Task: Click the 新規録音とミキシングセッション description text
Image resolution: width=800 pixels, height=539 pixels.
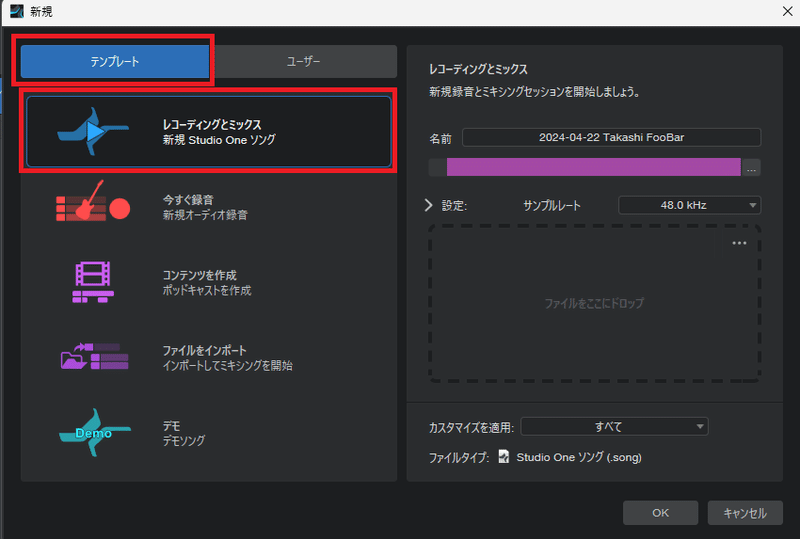Action: click(535, 92)
